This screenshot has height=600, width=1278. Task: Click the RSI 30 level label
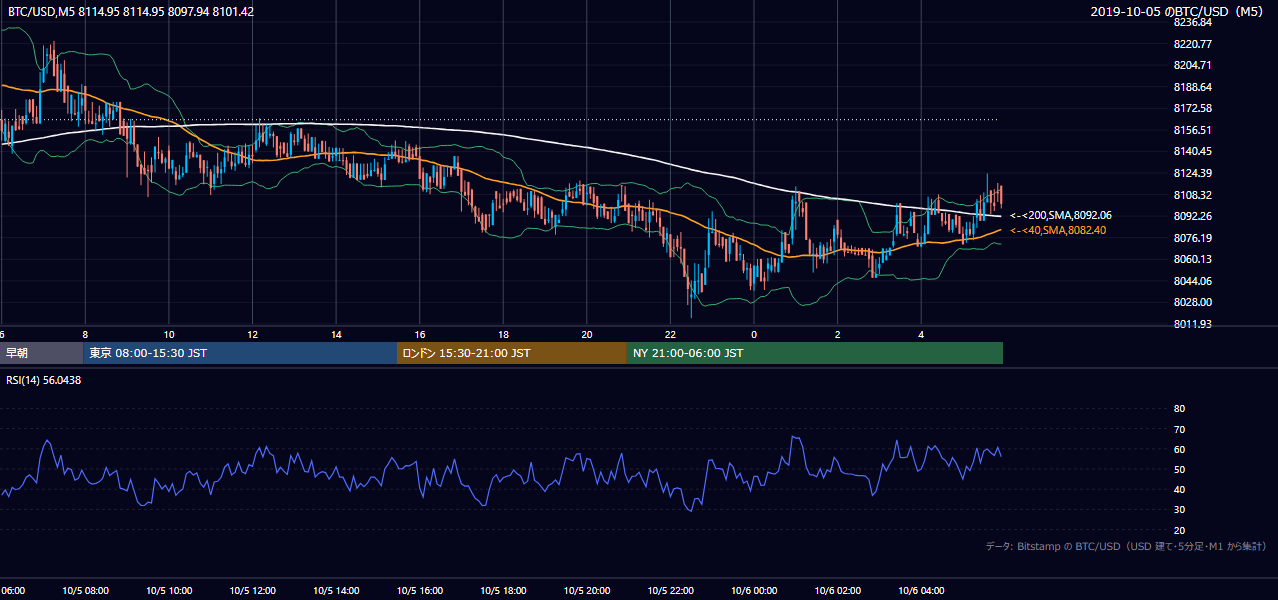[x=1179, y=510]
